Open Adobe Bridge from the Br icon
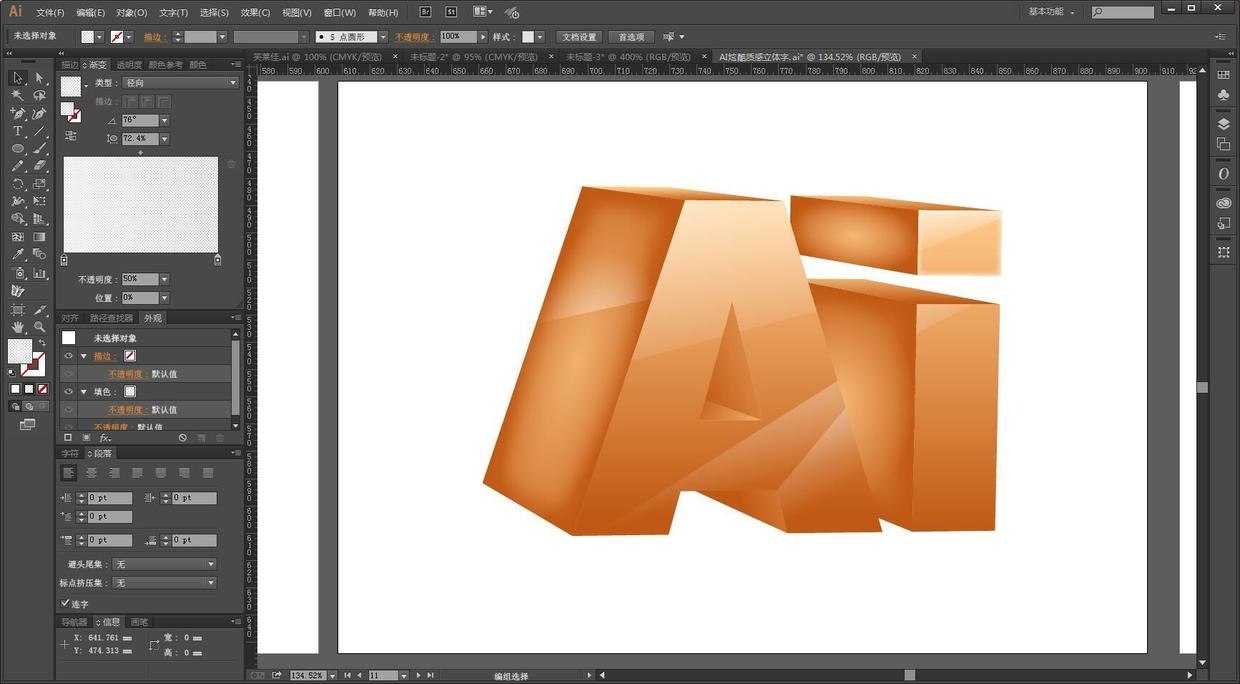The width and height of the screenshot is (1240, 684). (425, 12)
